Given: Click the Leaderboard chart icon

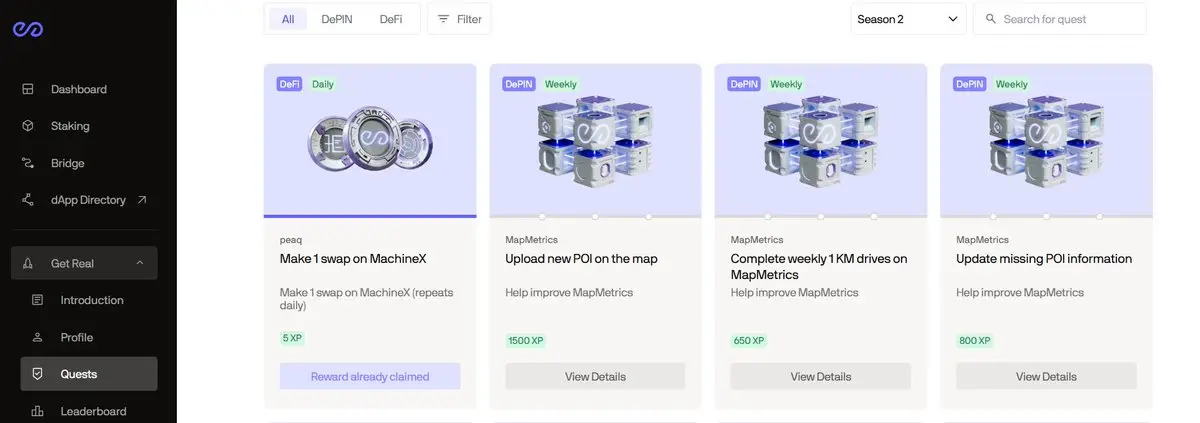Looking at the screenshot, I should tap(38, 411).
